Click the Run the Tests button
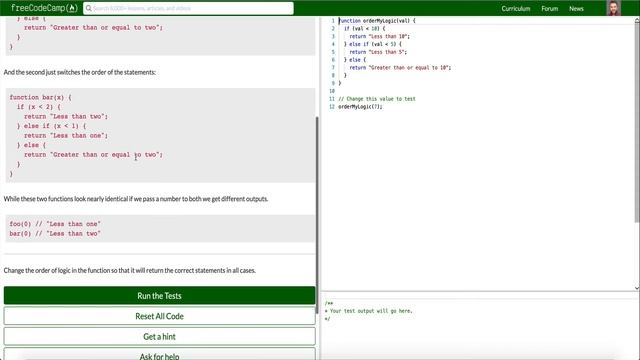 click(x=160, y=296)
